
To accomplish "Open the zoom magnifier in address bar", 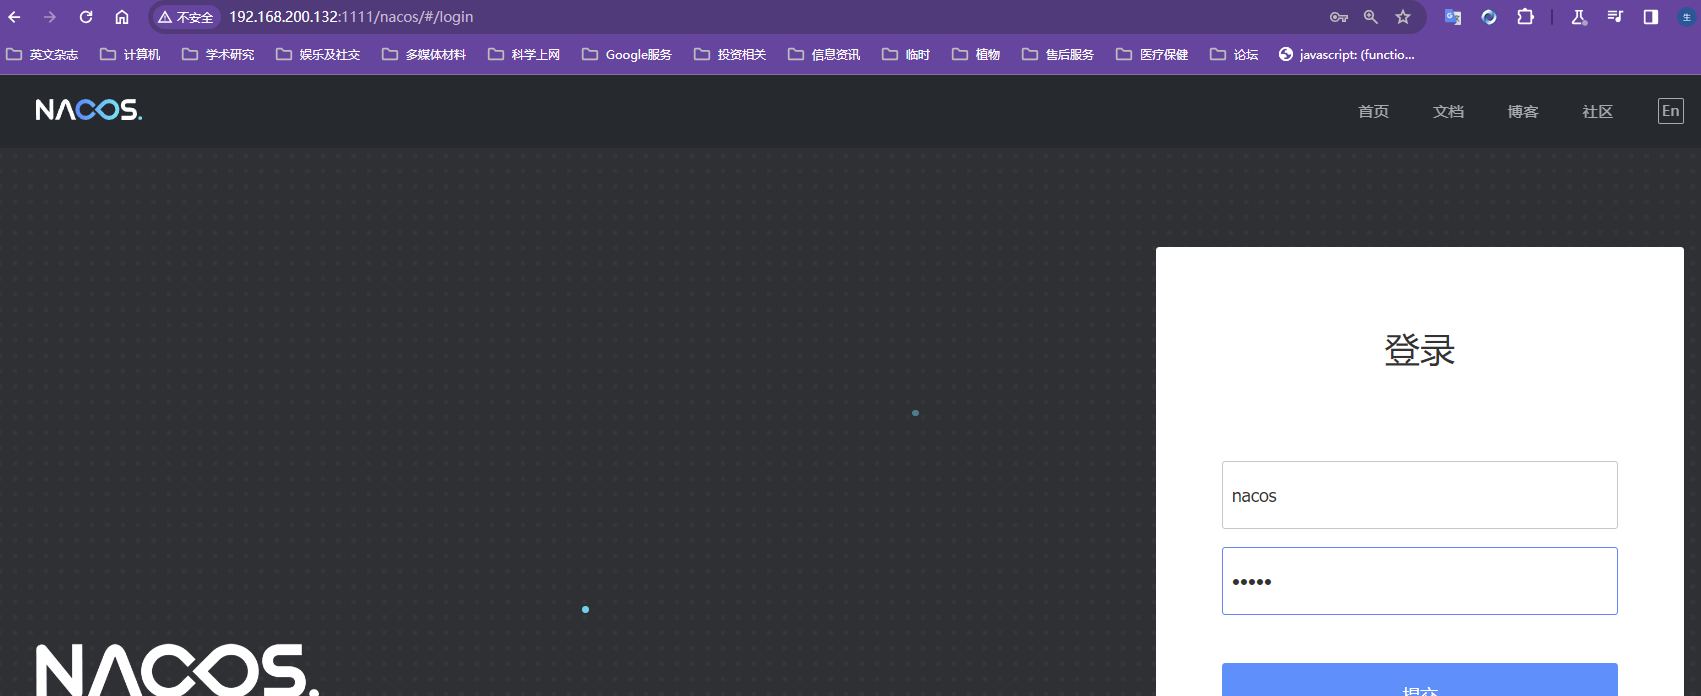I will point(1371,17).
